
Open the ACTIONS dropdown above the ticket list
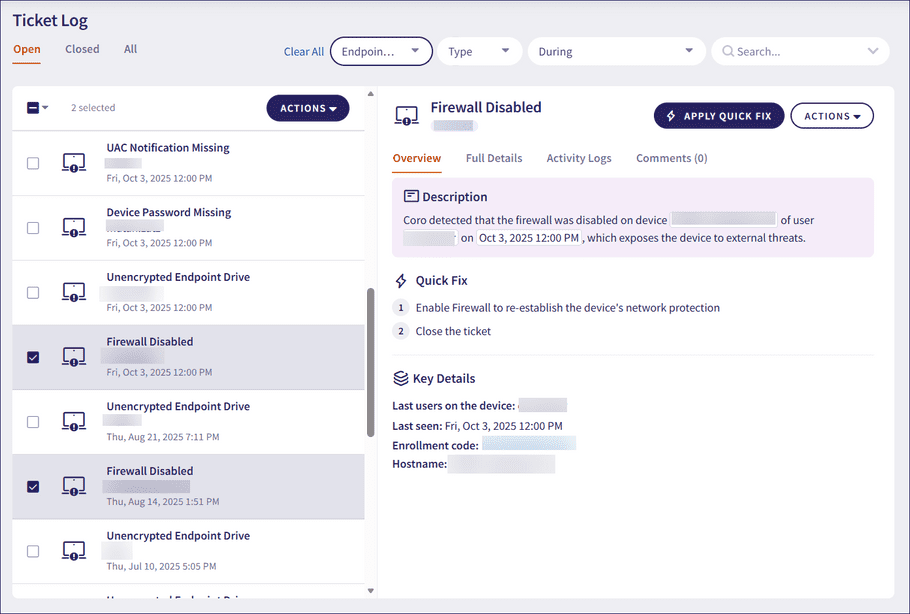point(307,107)
